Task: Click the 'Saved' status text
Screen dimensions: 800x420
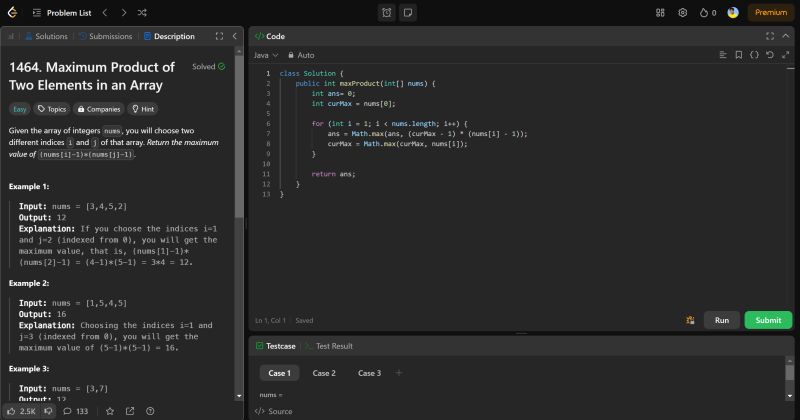Action: (x=304, y=320)
